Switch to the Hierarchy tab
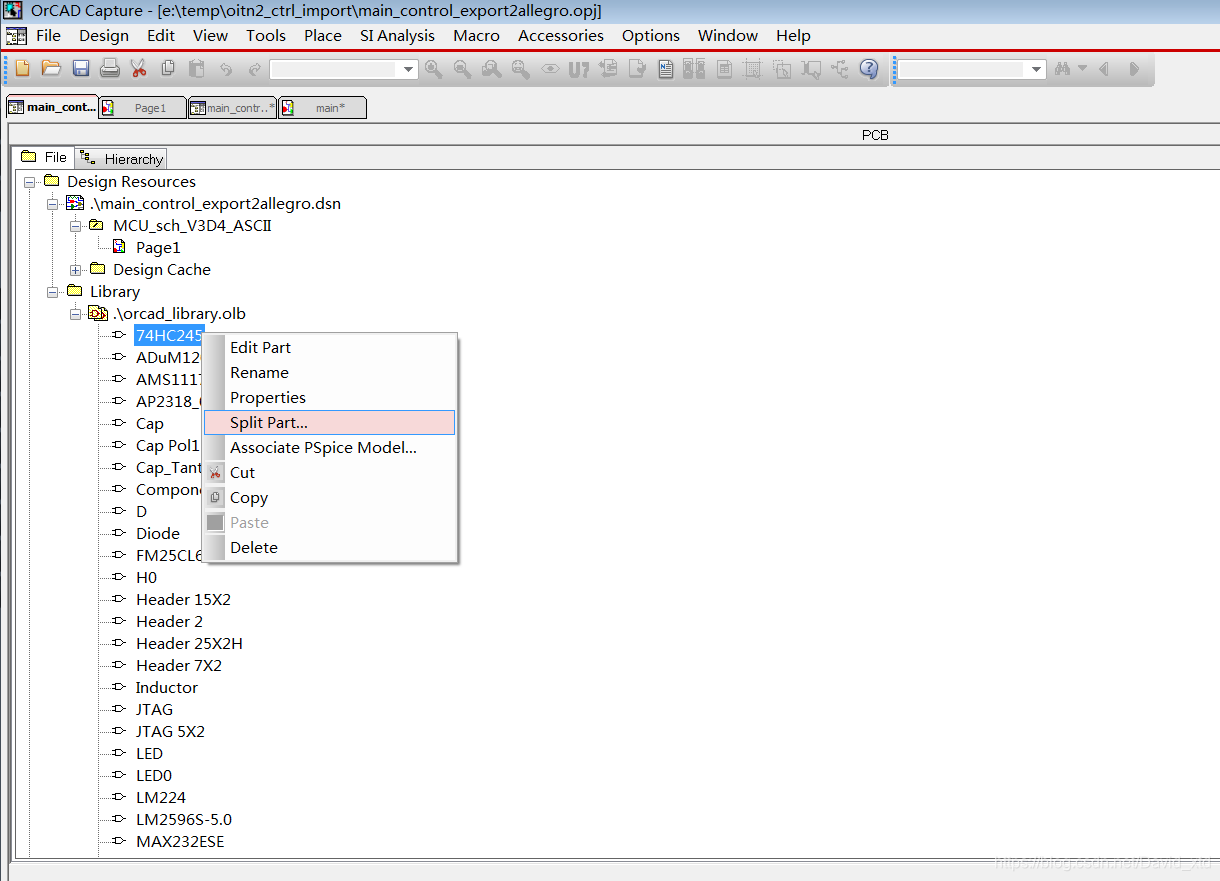Image resolution: width=1220 pixels, height=881 pixels. pos(122,159)
